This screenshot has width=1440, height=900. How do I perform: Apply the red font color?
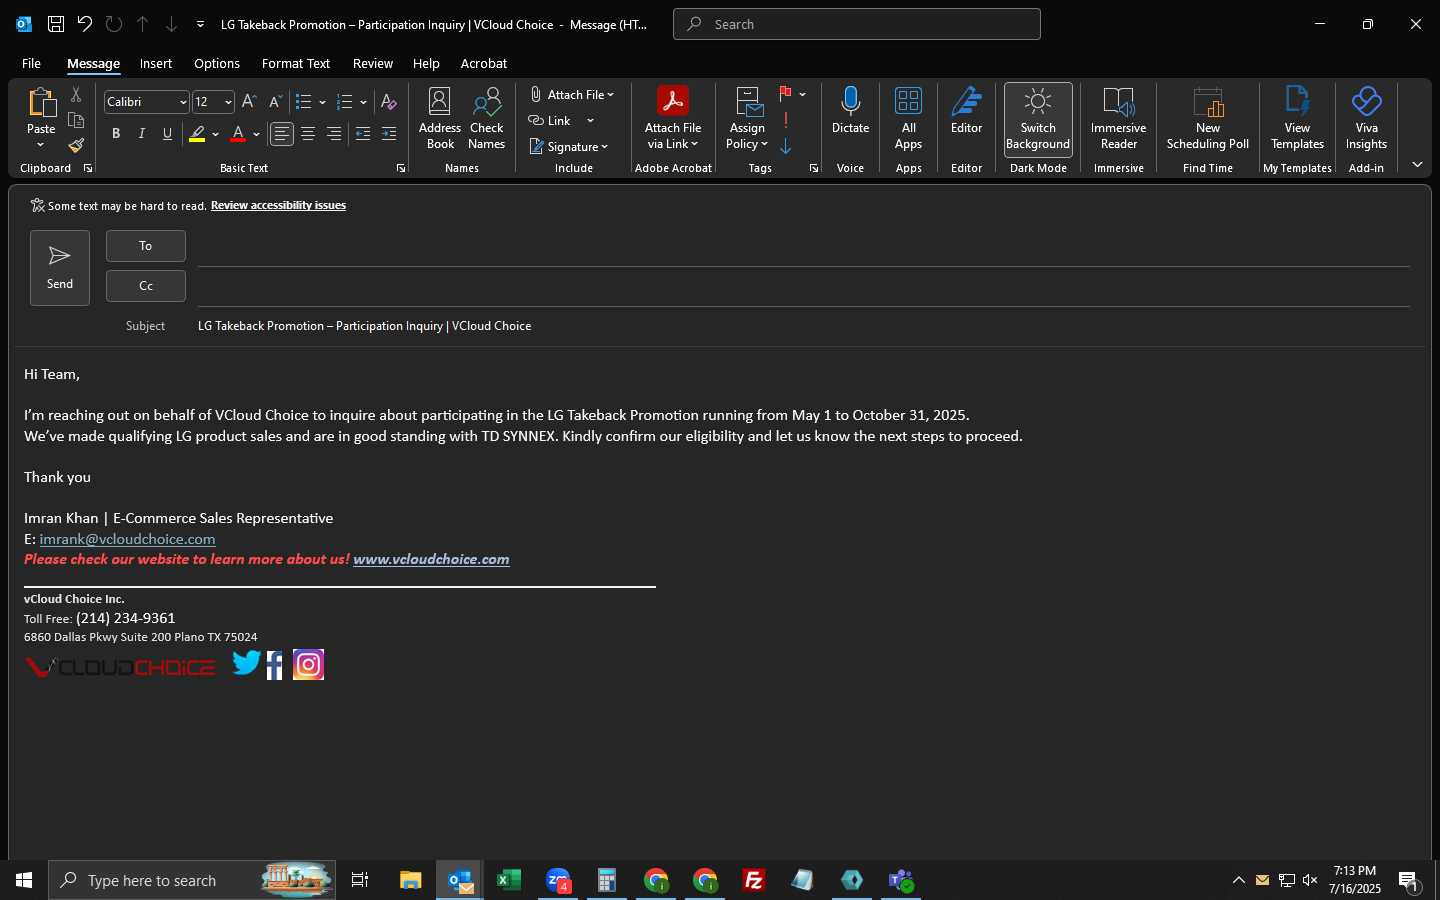238,134
